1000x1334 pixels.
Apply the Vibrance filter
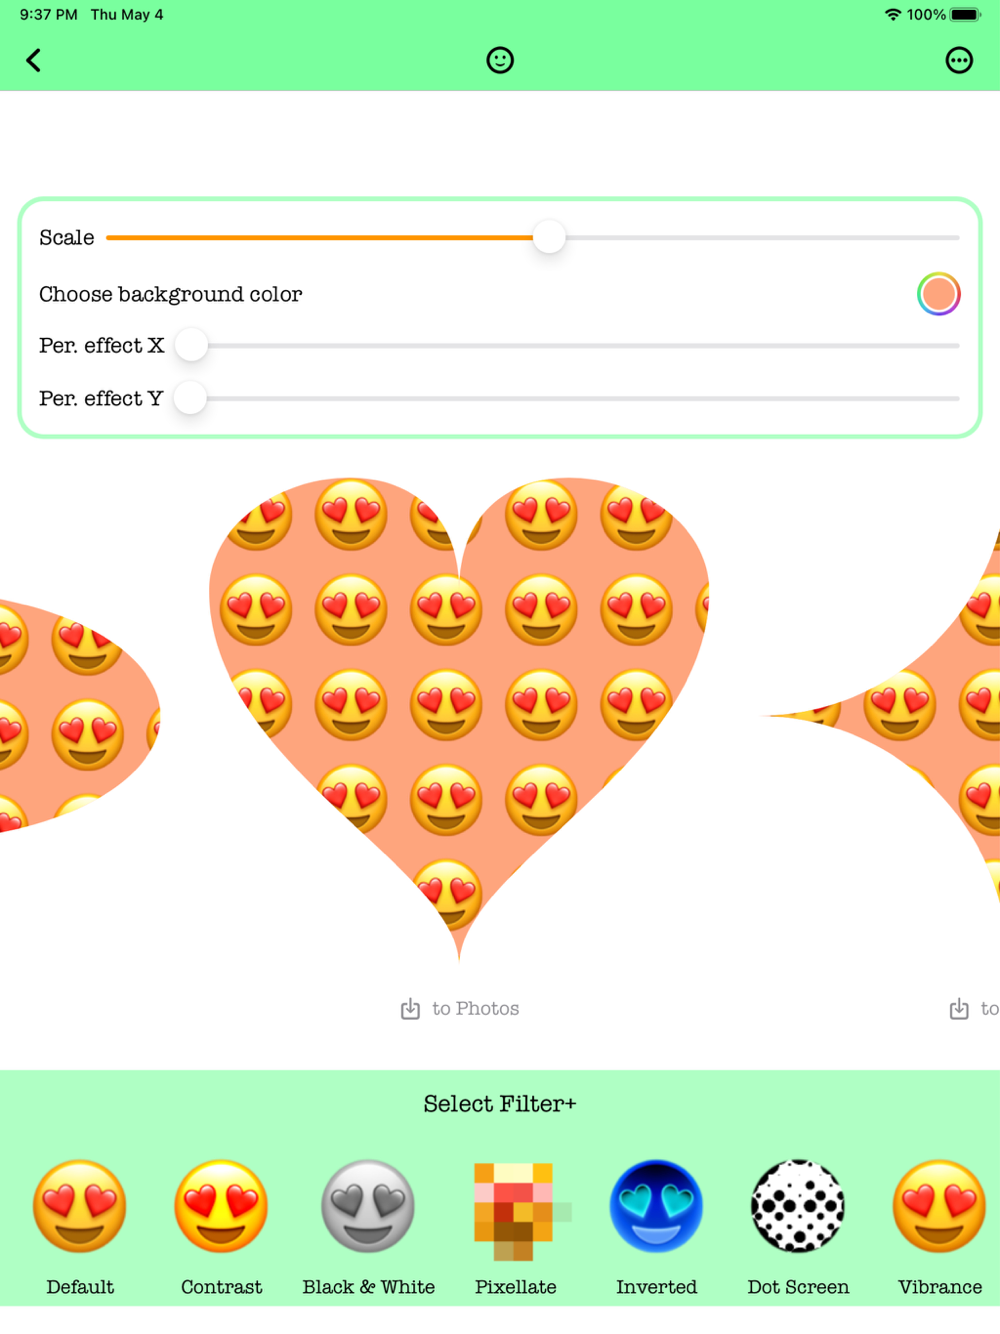(x=940, y=1207)
